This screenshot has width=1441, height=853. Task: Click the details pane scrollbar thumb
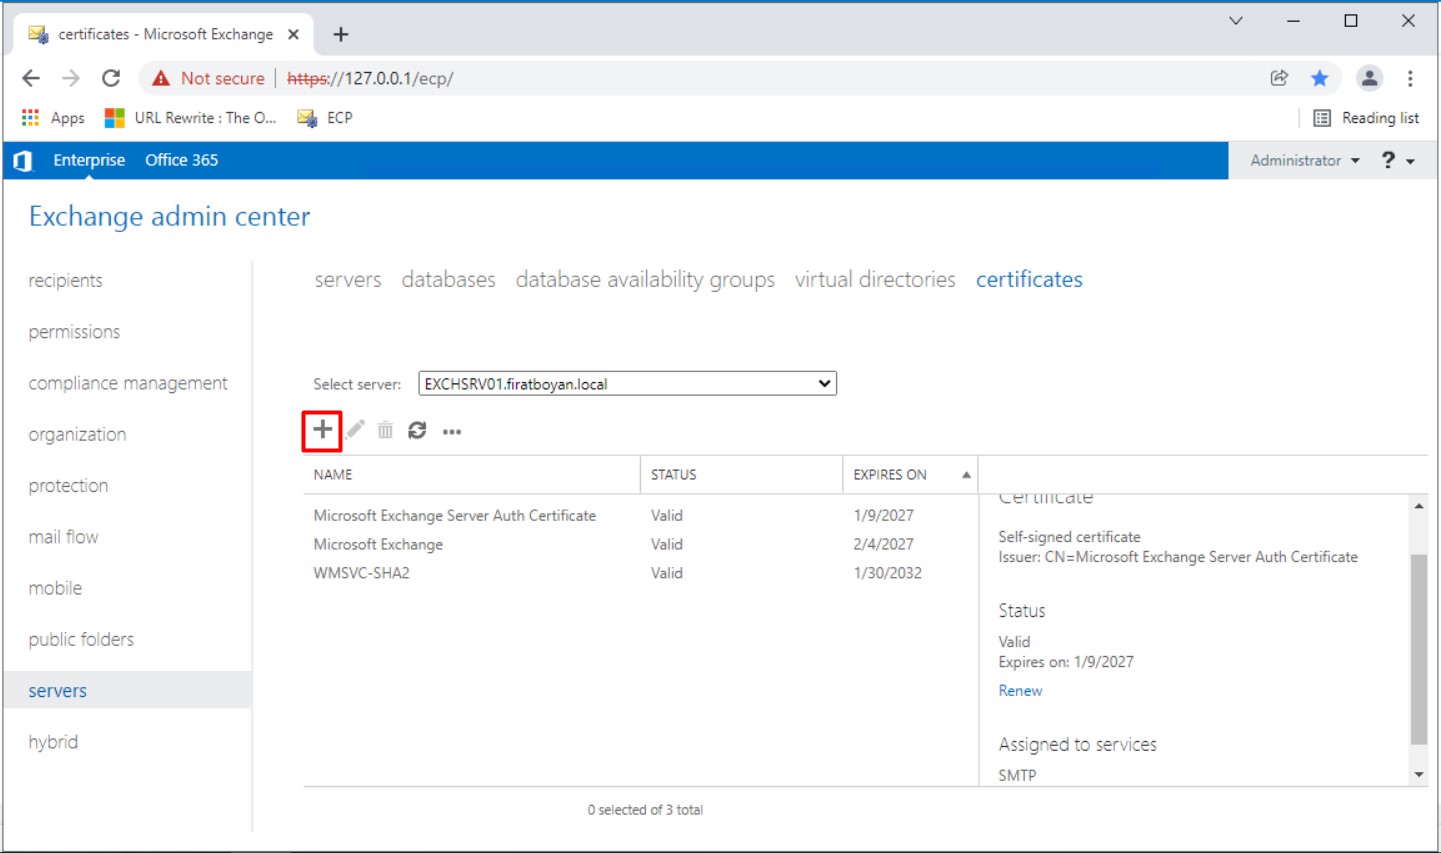[1419, 649]
